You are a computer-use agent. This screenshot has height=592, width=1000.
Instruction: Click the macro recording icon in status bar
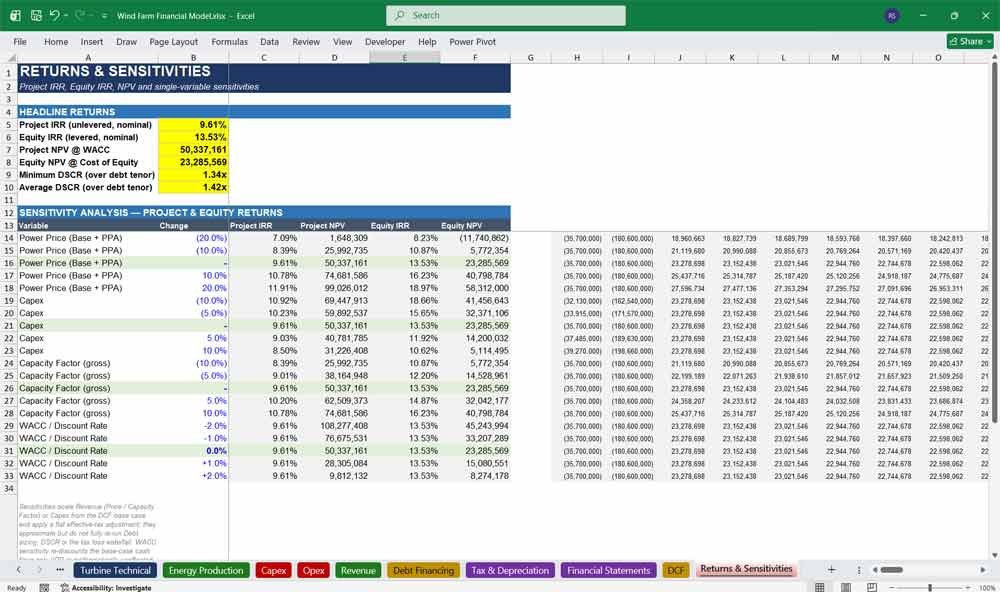click(x=44, y=588)
